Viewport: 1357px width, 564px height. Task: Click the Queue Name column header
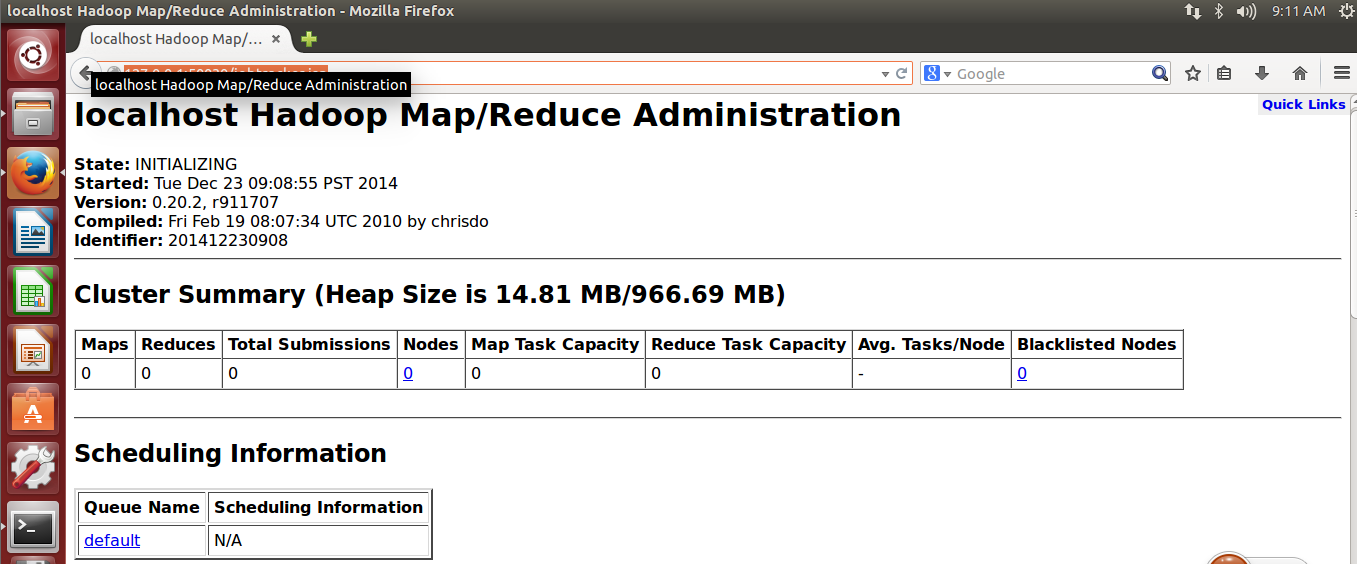point(141,507)
